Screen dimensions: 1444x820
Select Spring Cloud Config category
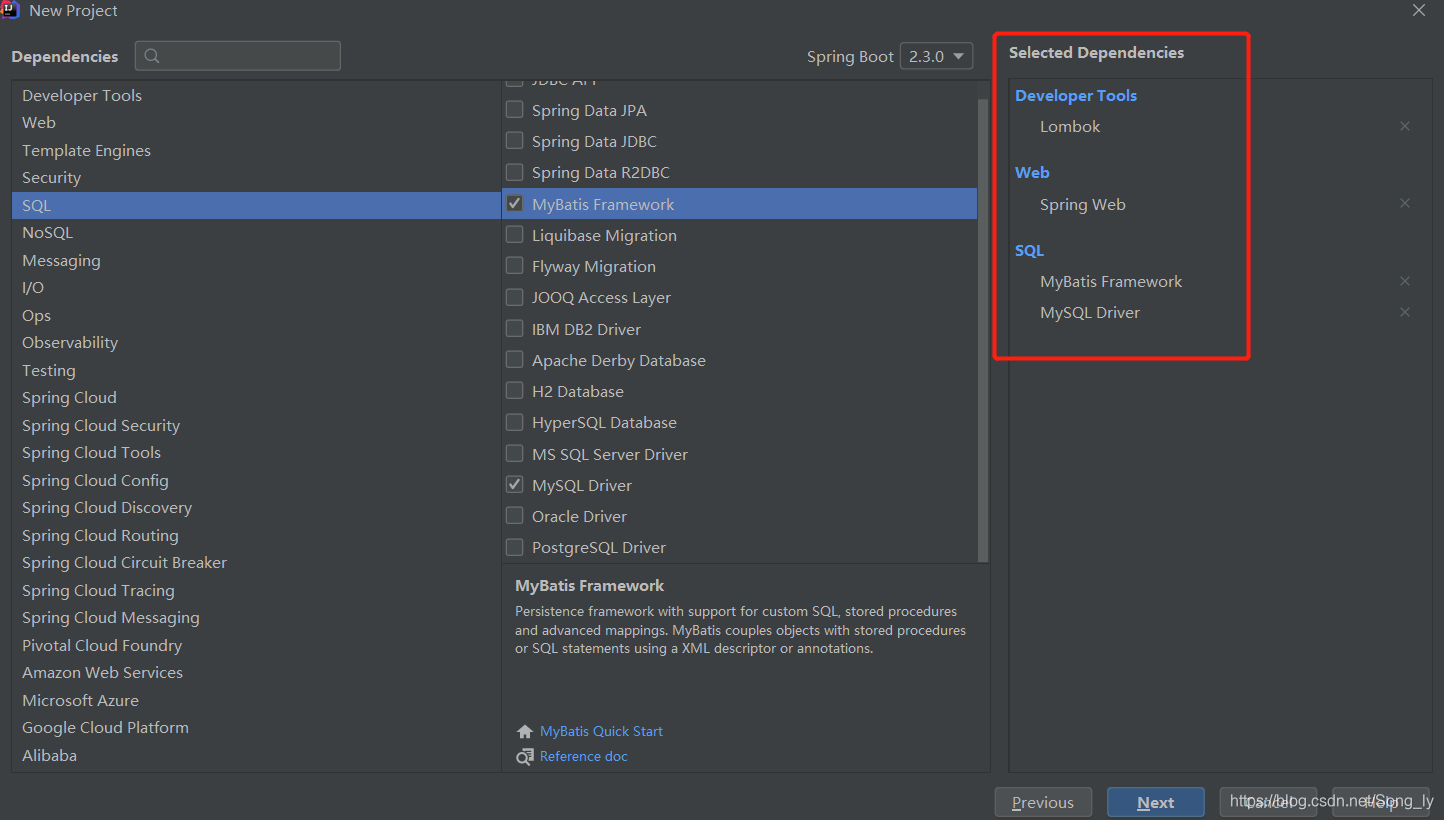pos(256,480)
